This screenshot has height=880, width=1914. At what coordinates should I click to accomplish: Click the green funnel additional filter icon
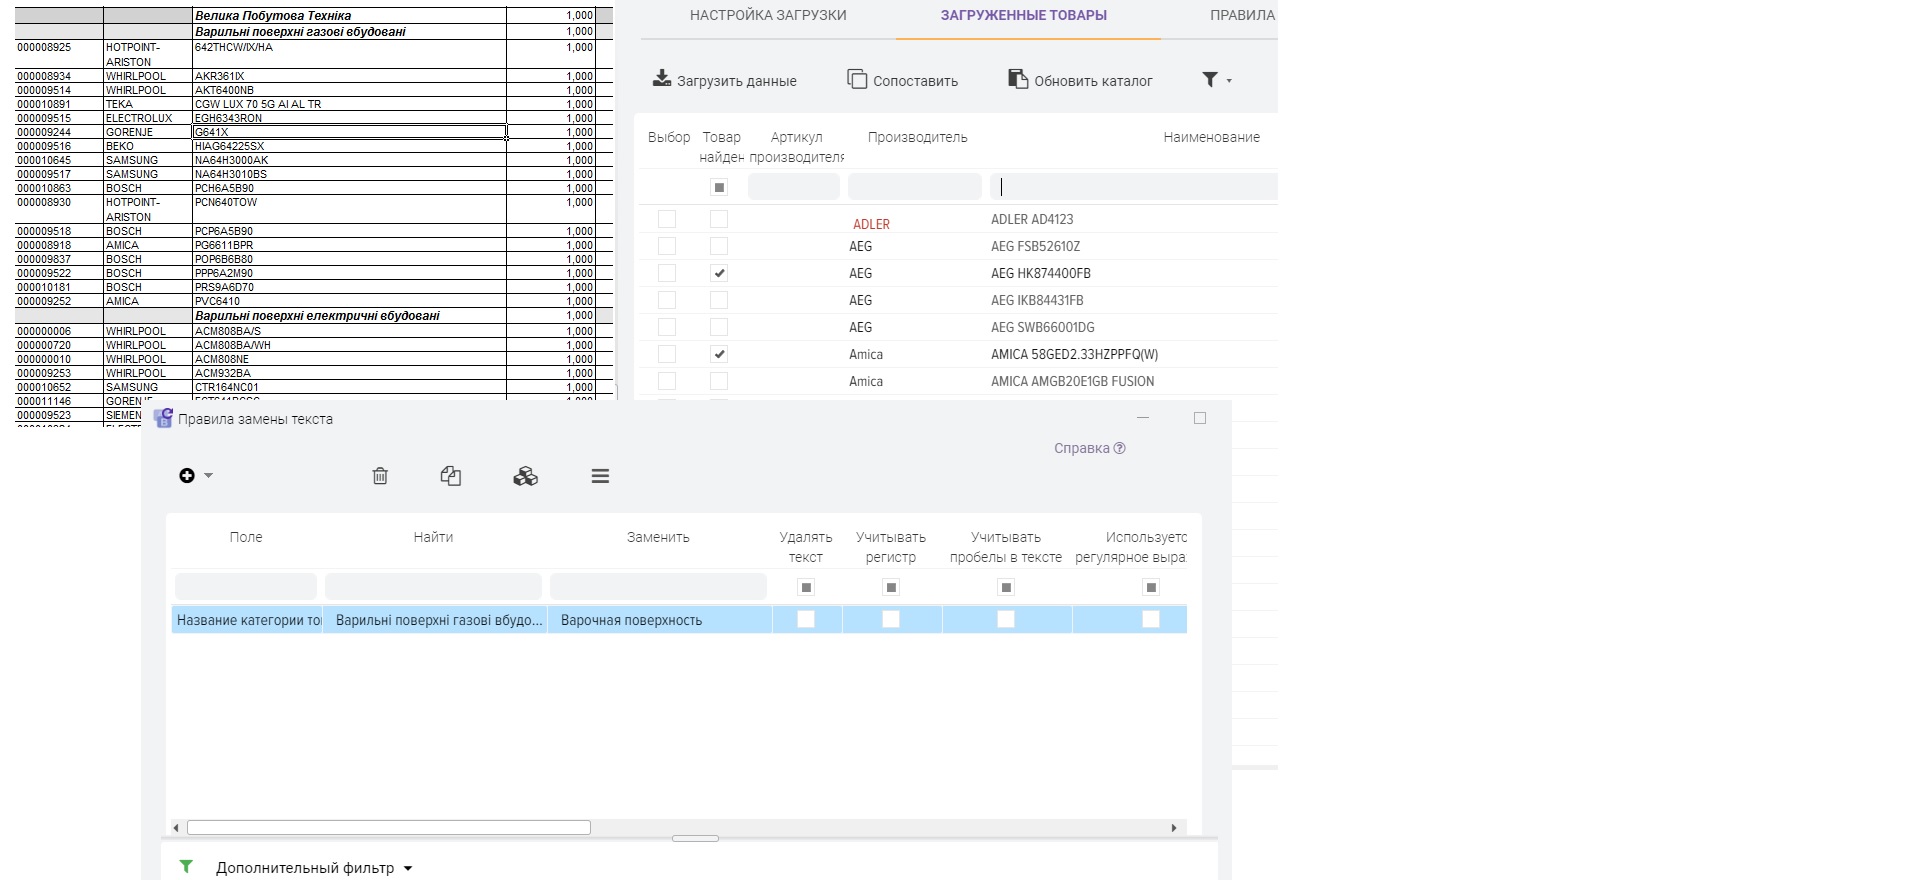pos(186,866)
